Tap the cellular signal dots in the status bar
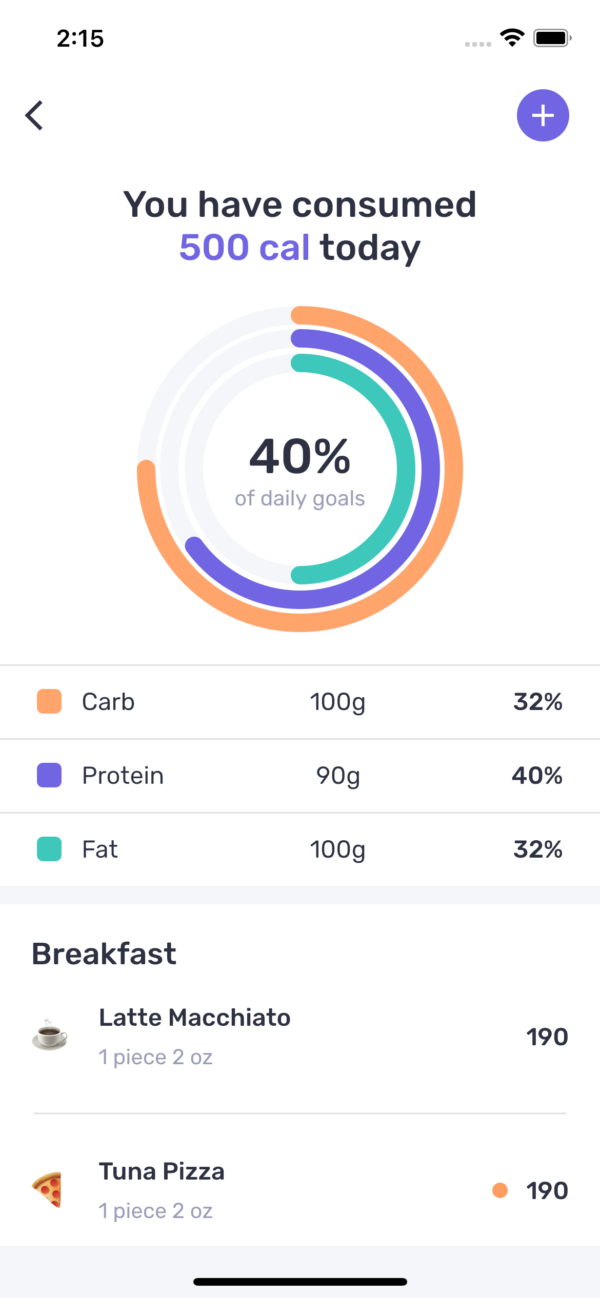This screenshot has width=600, height=1298. tap(477, 42)
